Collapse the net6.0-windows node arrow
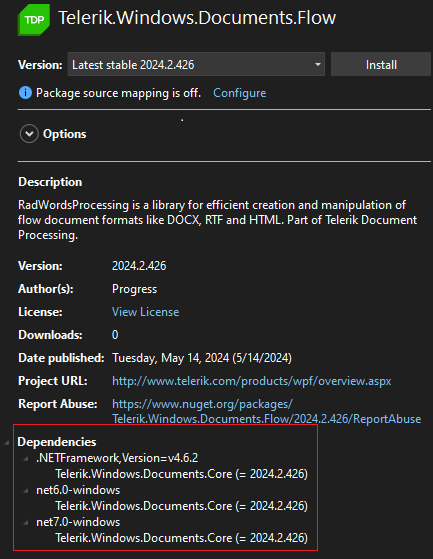This screenshot has height=559, width=433. click(x=26, y=491)
